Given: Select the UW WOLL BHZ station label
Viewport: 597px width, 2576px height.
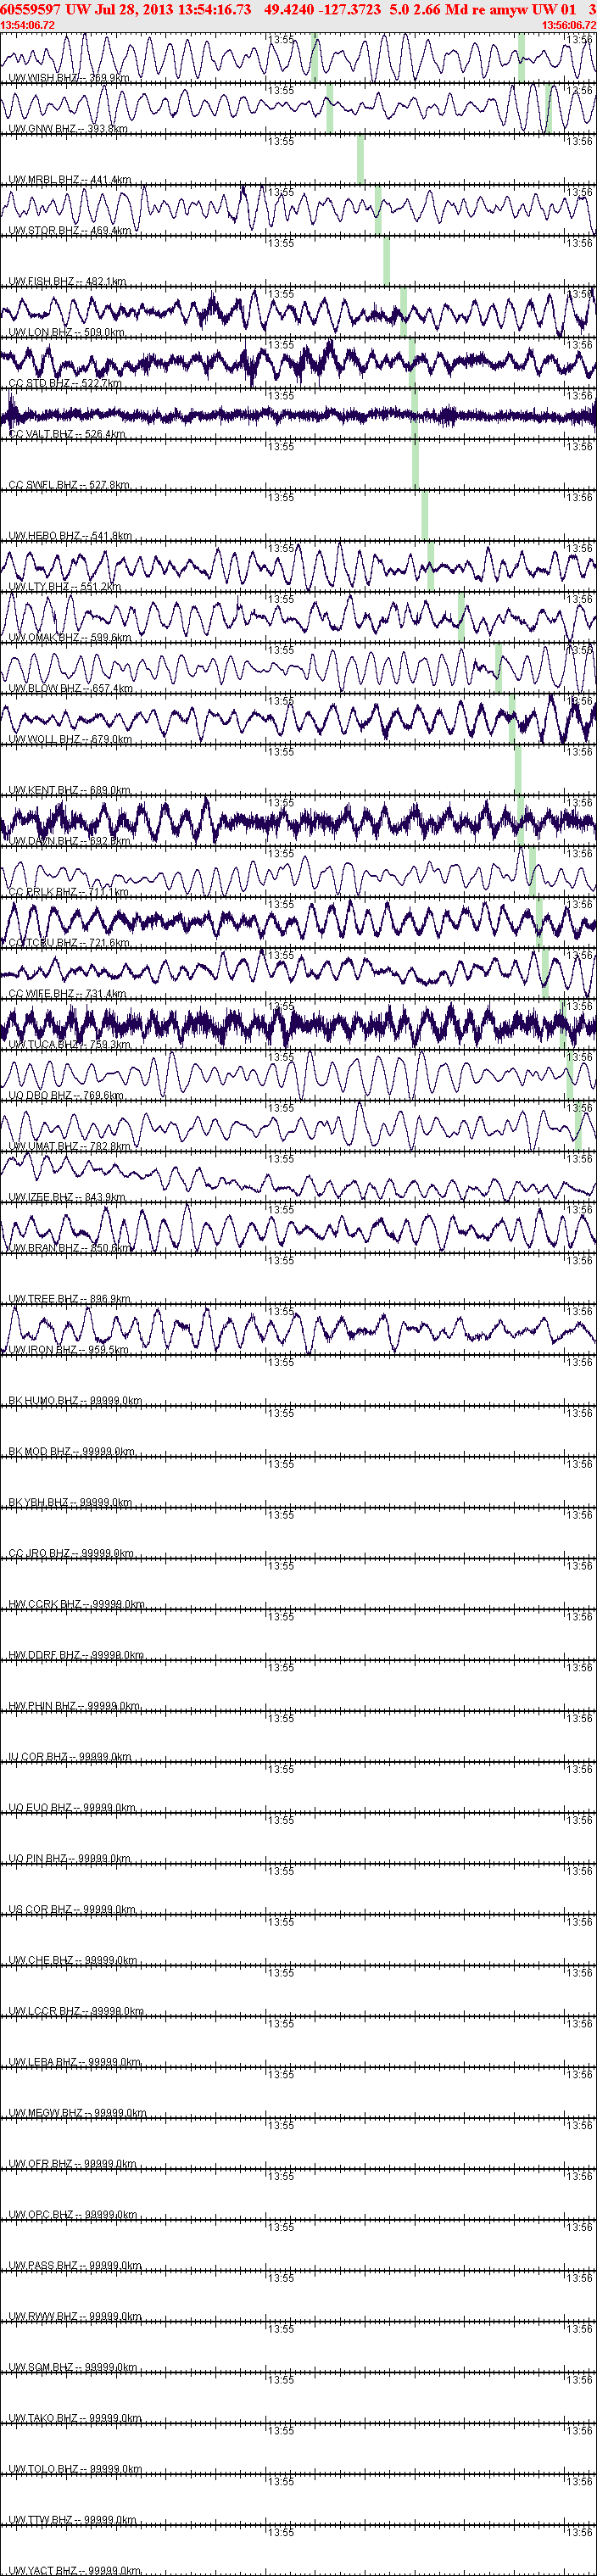Looking at the screenshot, I should pos(70,740).
